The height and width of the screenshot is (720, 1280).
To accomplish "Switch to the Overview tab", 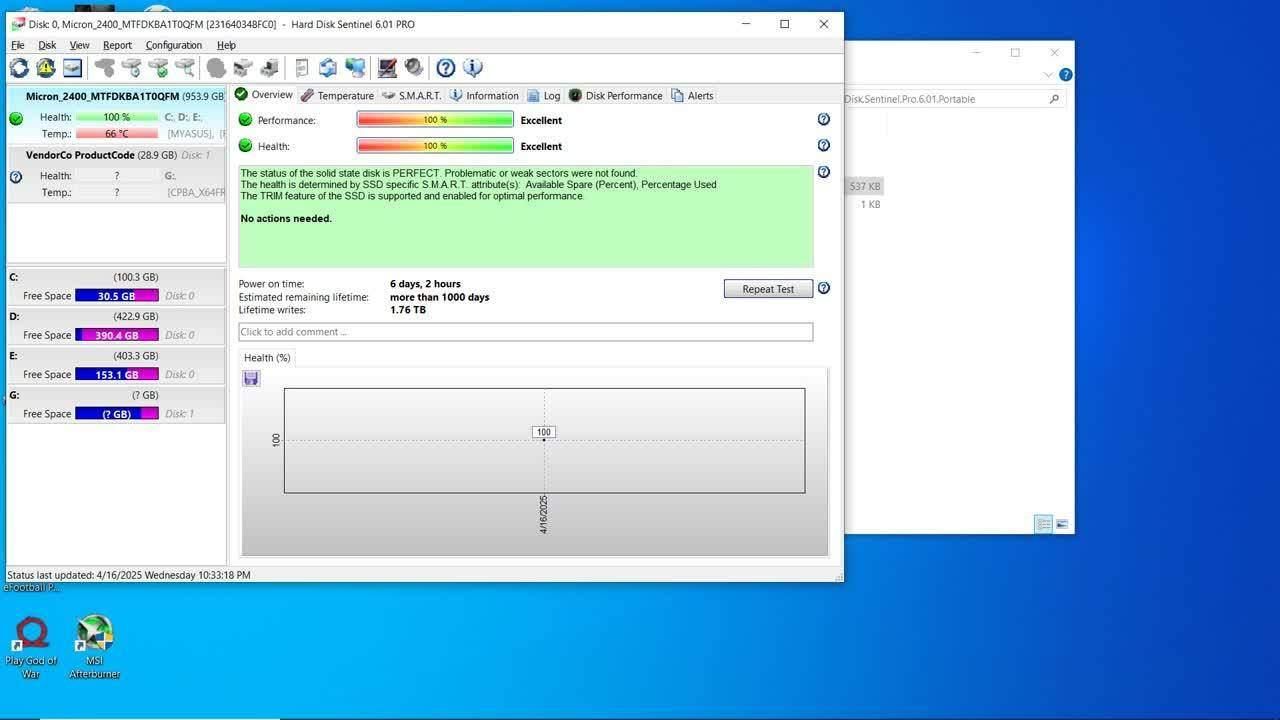I will [x=264, y=95].
